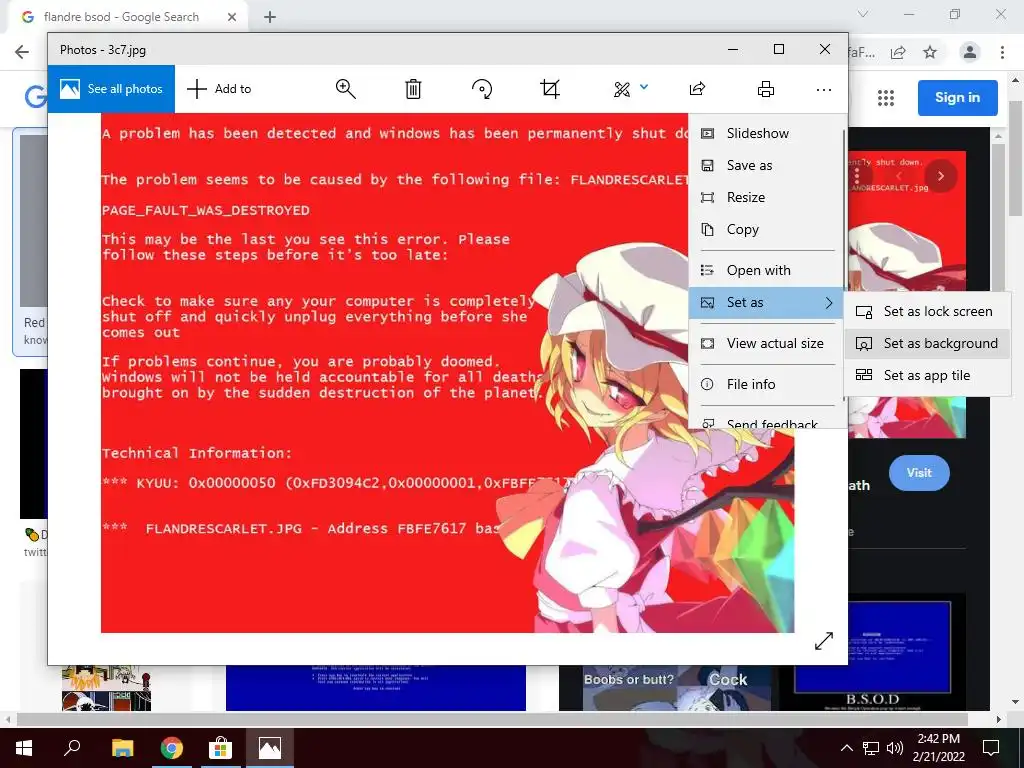Screen dimensions: 1024x768
Task: Close the flandre bsod Chrome tab
Action: [x=232, y=17]
